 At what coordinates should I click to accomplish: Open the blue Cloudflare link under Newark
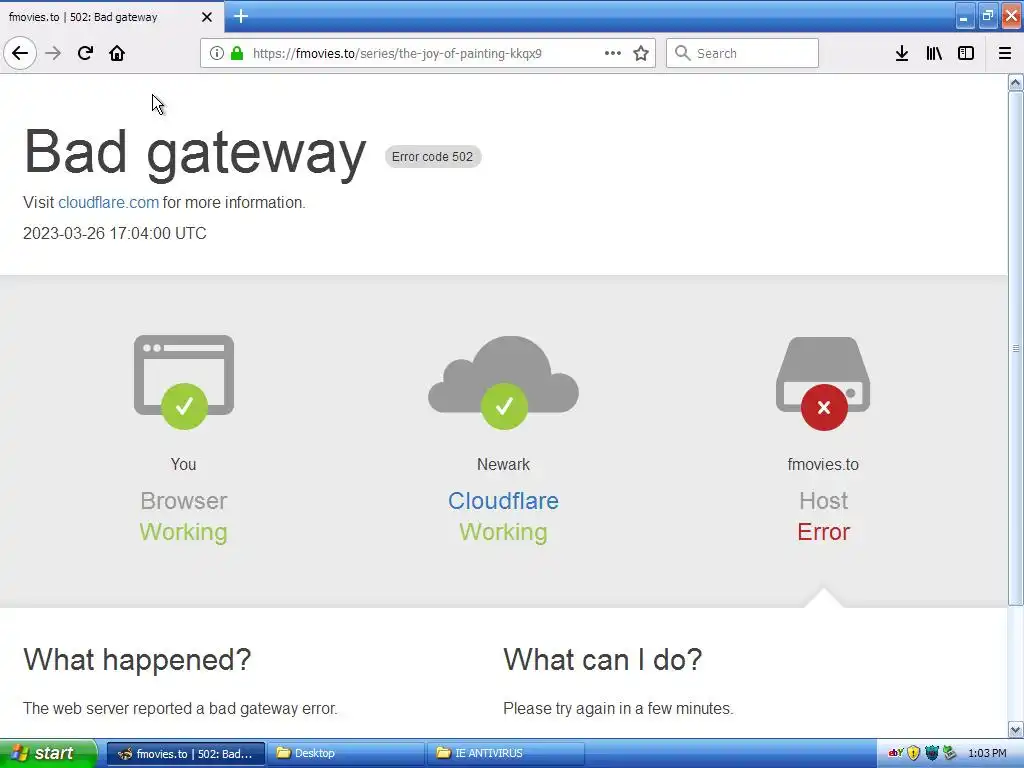(503, 501)
